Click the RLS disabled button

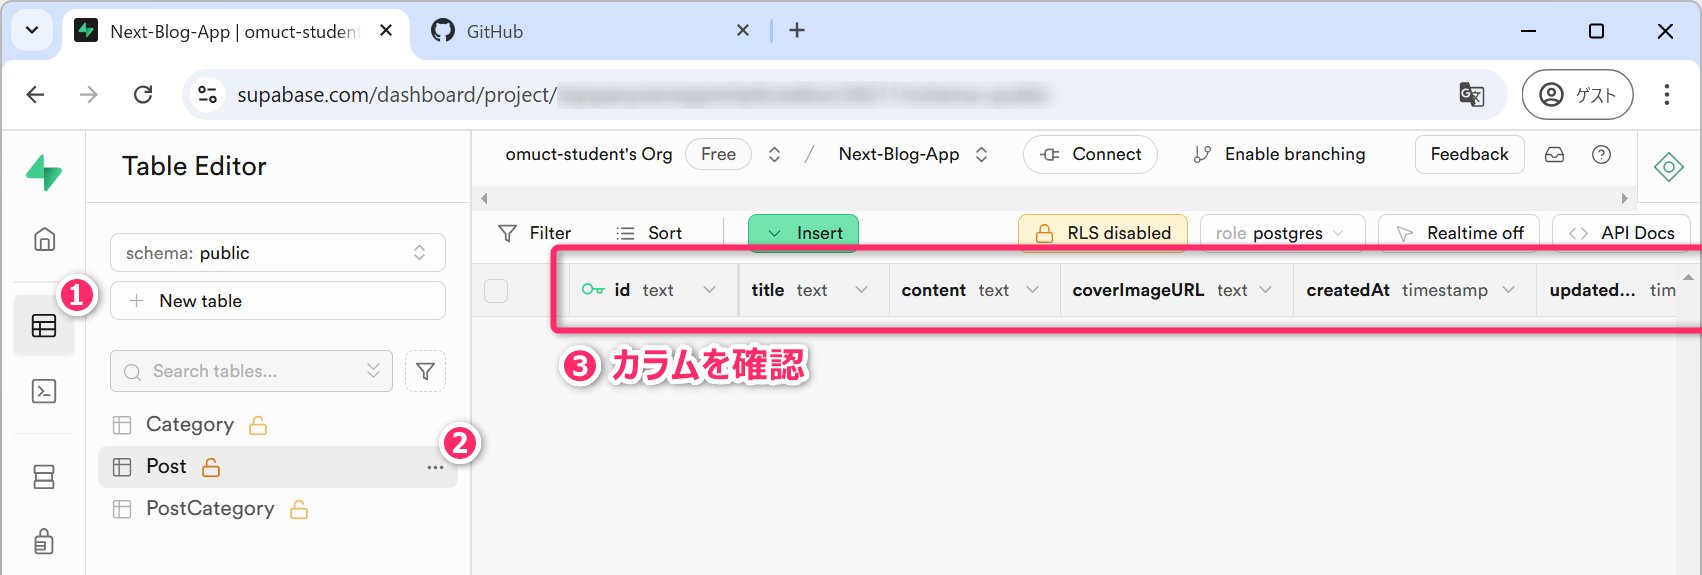(x=1102, y=233)
